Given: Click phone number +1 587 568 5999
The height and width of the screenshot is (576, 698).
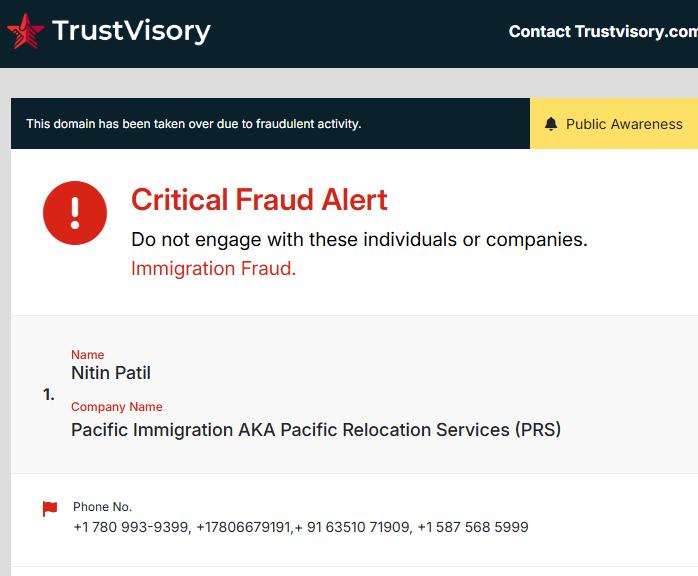Looking at the screenshot, I should coord(472,527).
